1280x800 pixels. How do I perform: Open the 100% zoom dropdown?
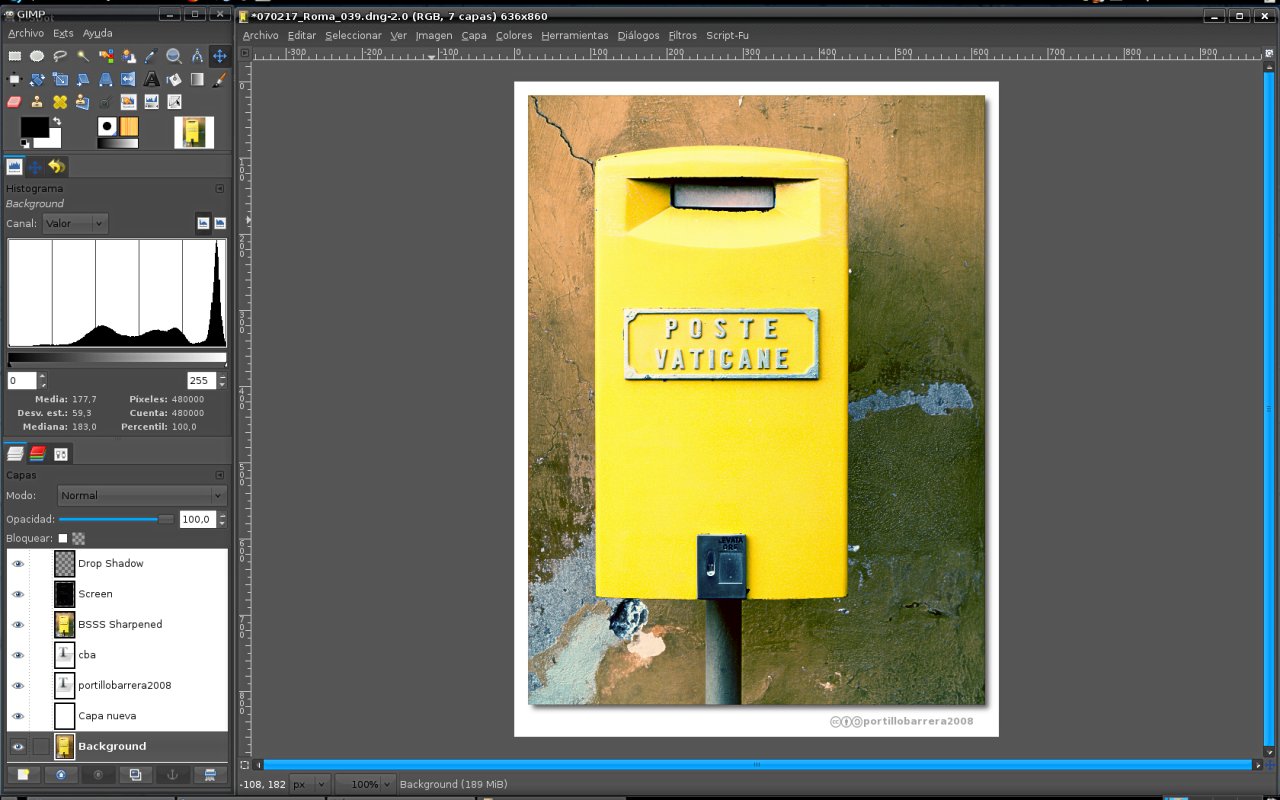pos(365,784)
